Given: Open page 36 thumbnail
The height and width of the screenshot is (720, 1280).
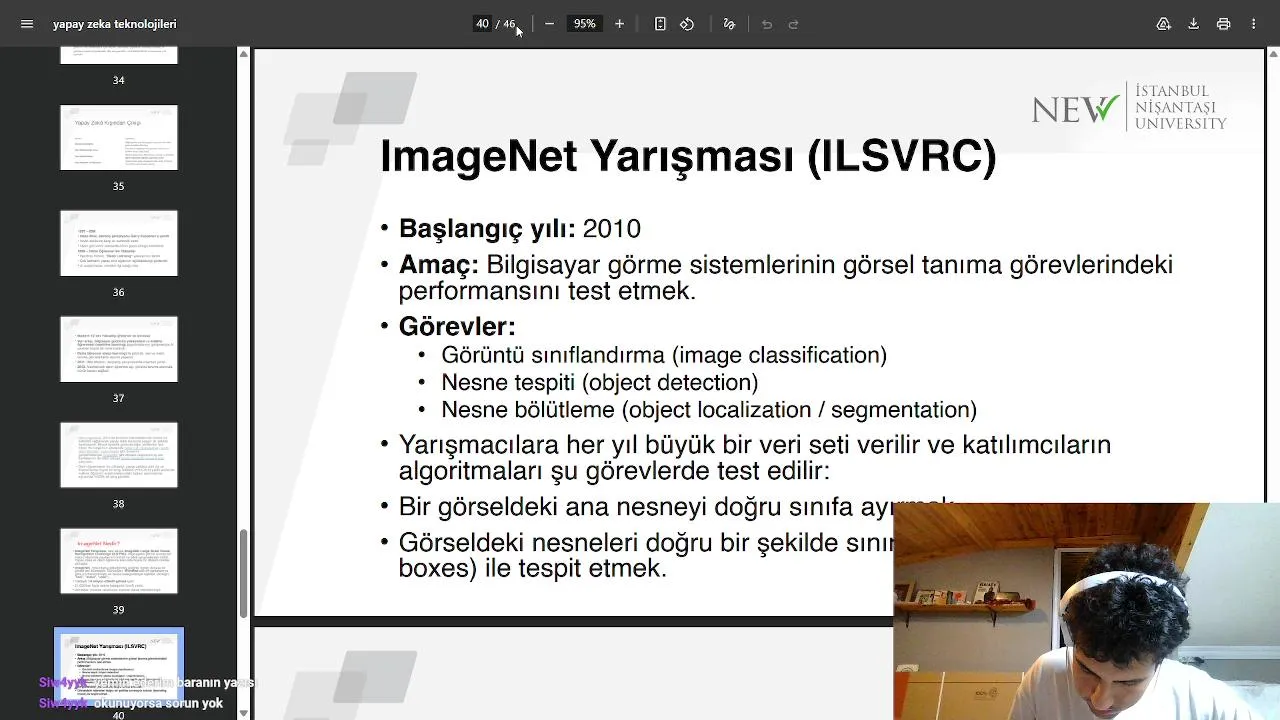Looking at the screenshot, I should coord(119,243).
